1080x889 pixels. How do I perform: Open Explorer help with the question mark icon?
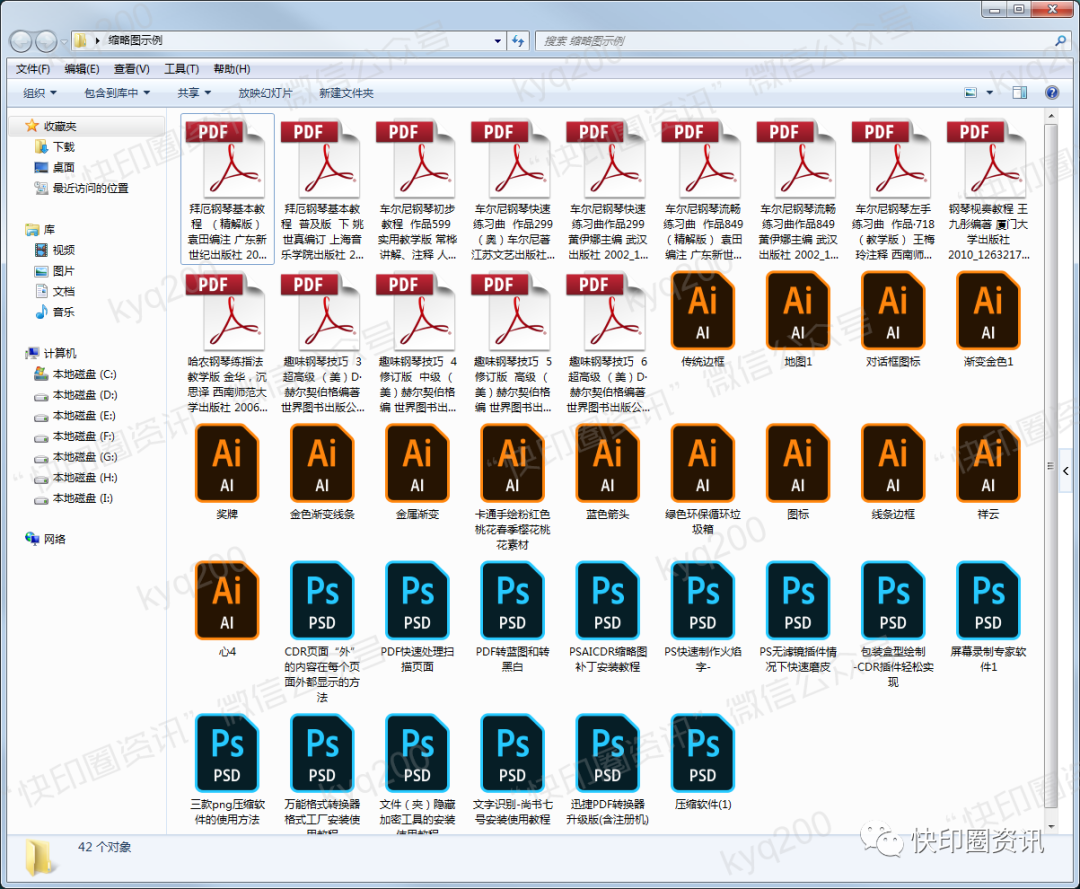(x=1052, y=92)
